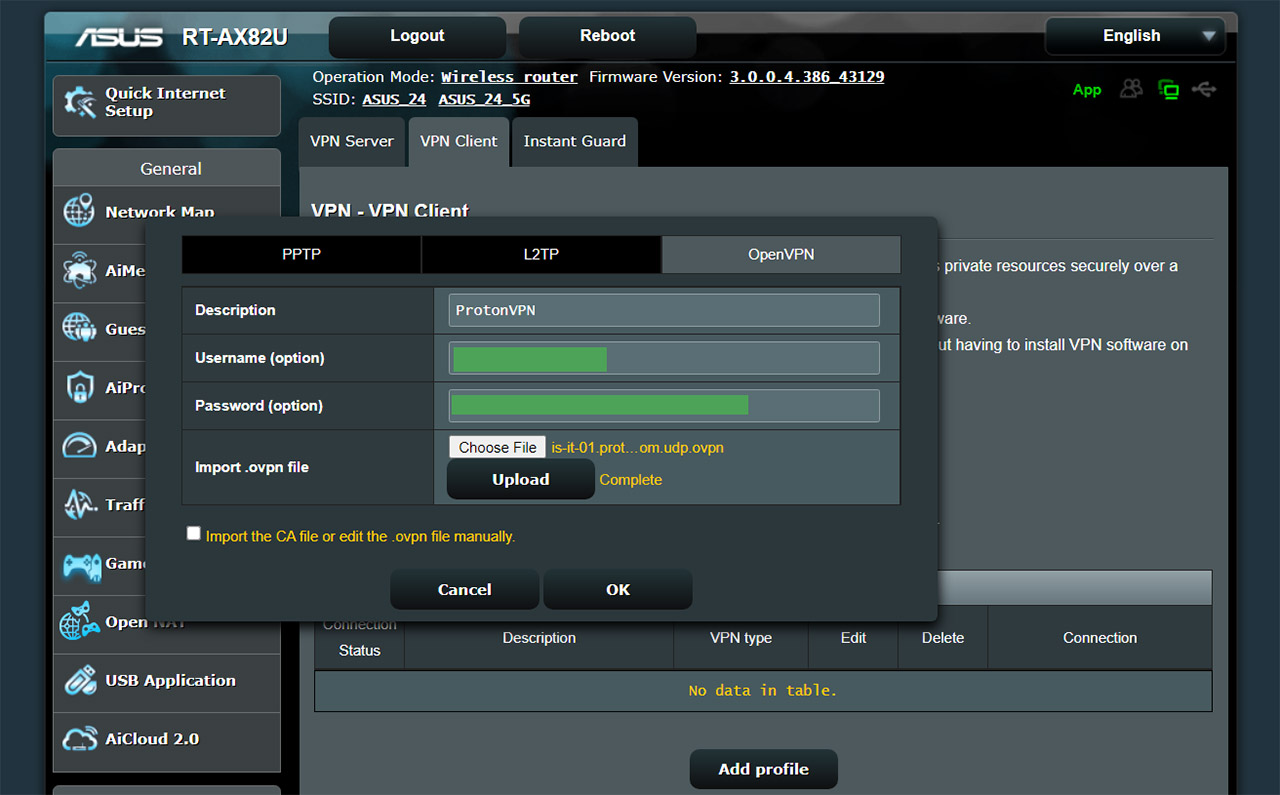Screen dimensions: 1280x795
Task: Click firmware version 3.0.0.4.386_43129 link
Action: click(807, 77)
